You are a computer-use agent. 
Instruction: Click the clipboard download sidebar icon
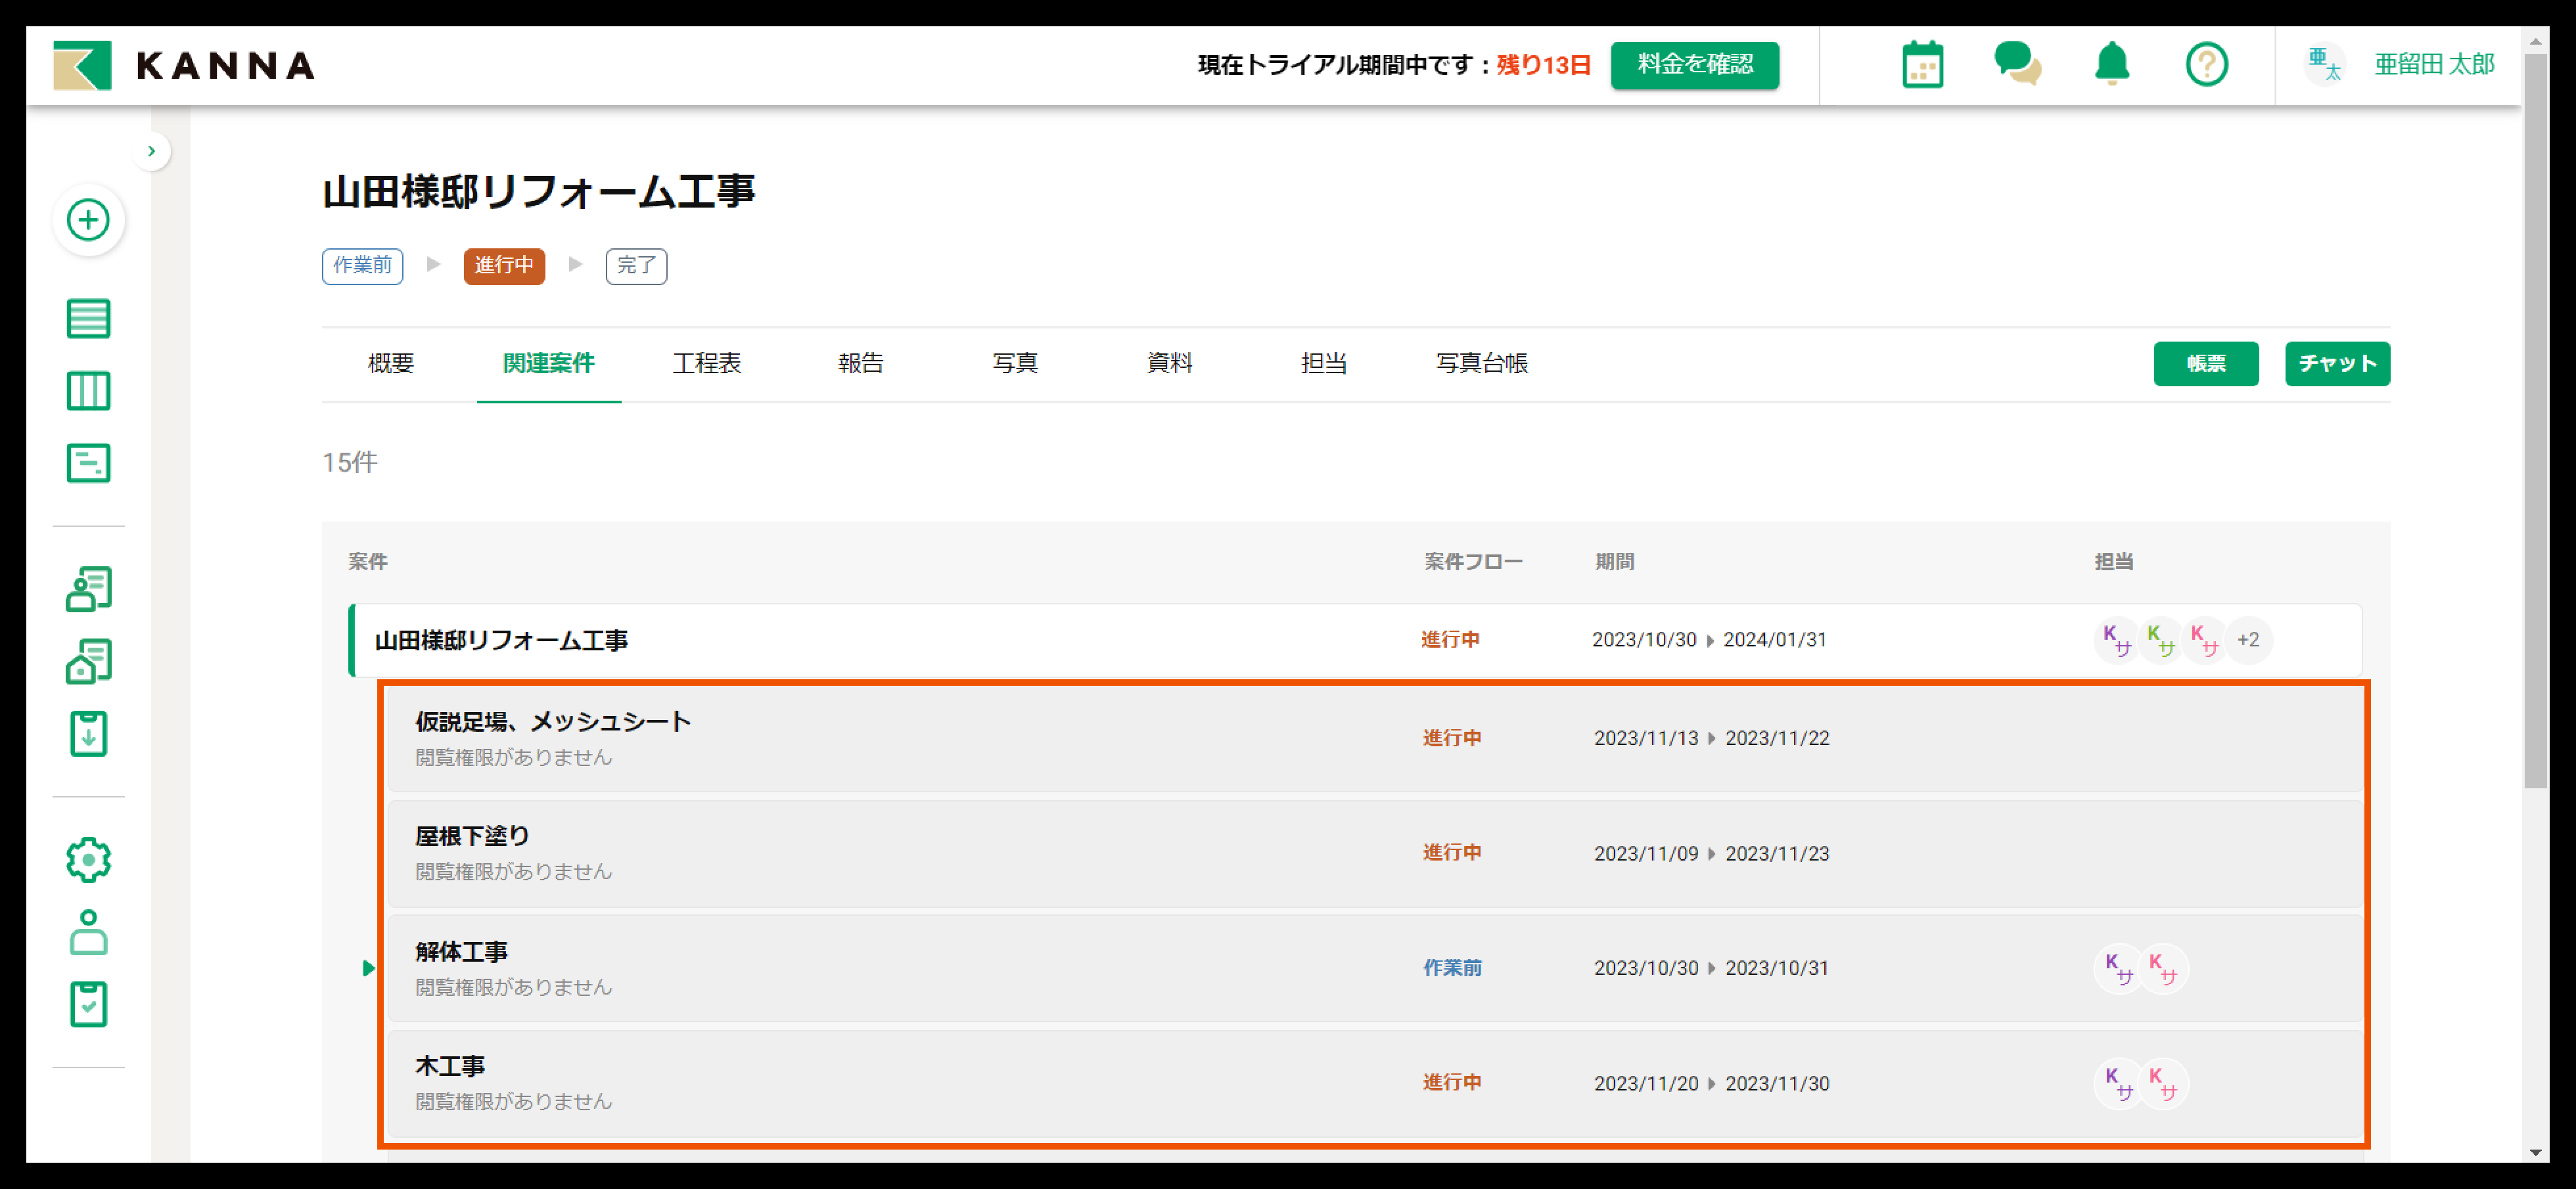pyautogui.click(x=88, y=733)
